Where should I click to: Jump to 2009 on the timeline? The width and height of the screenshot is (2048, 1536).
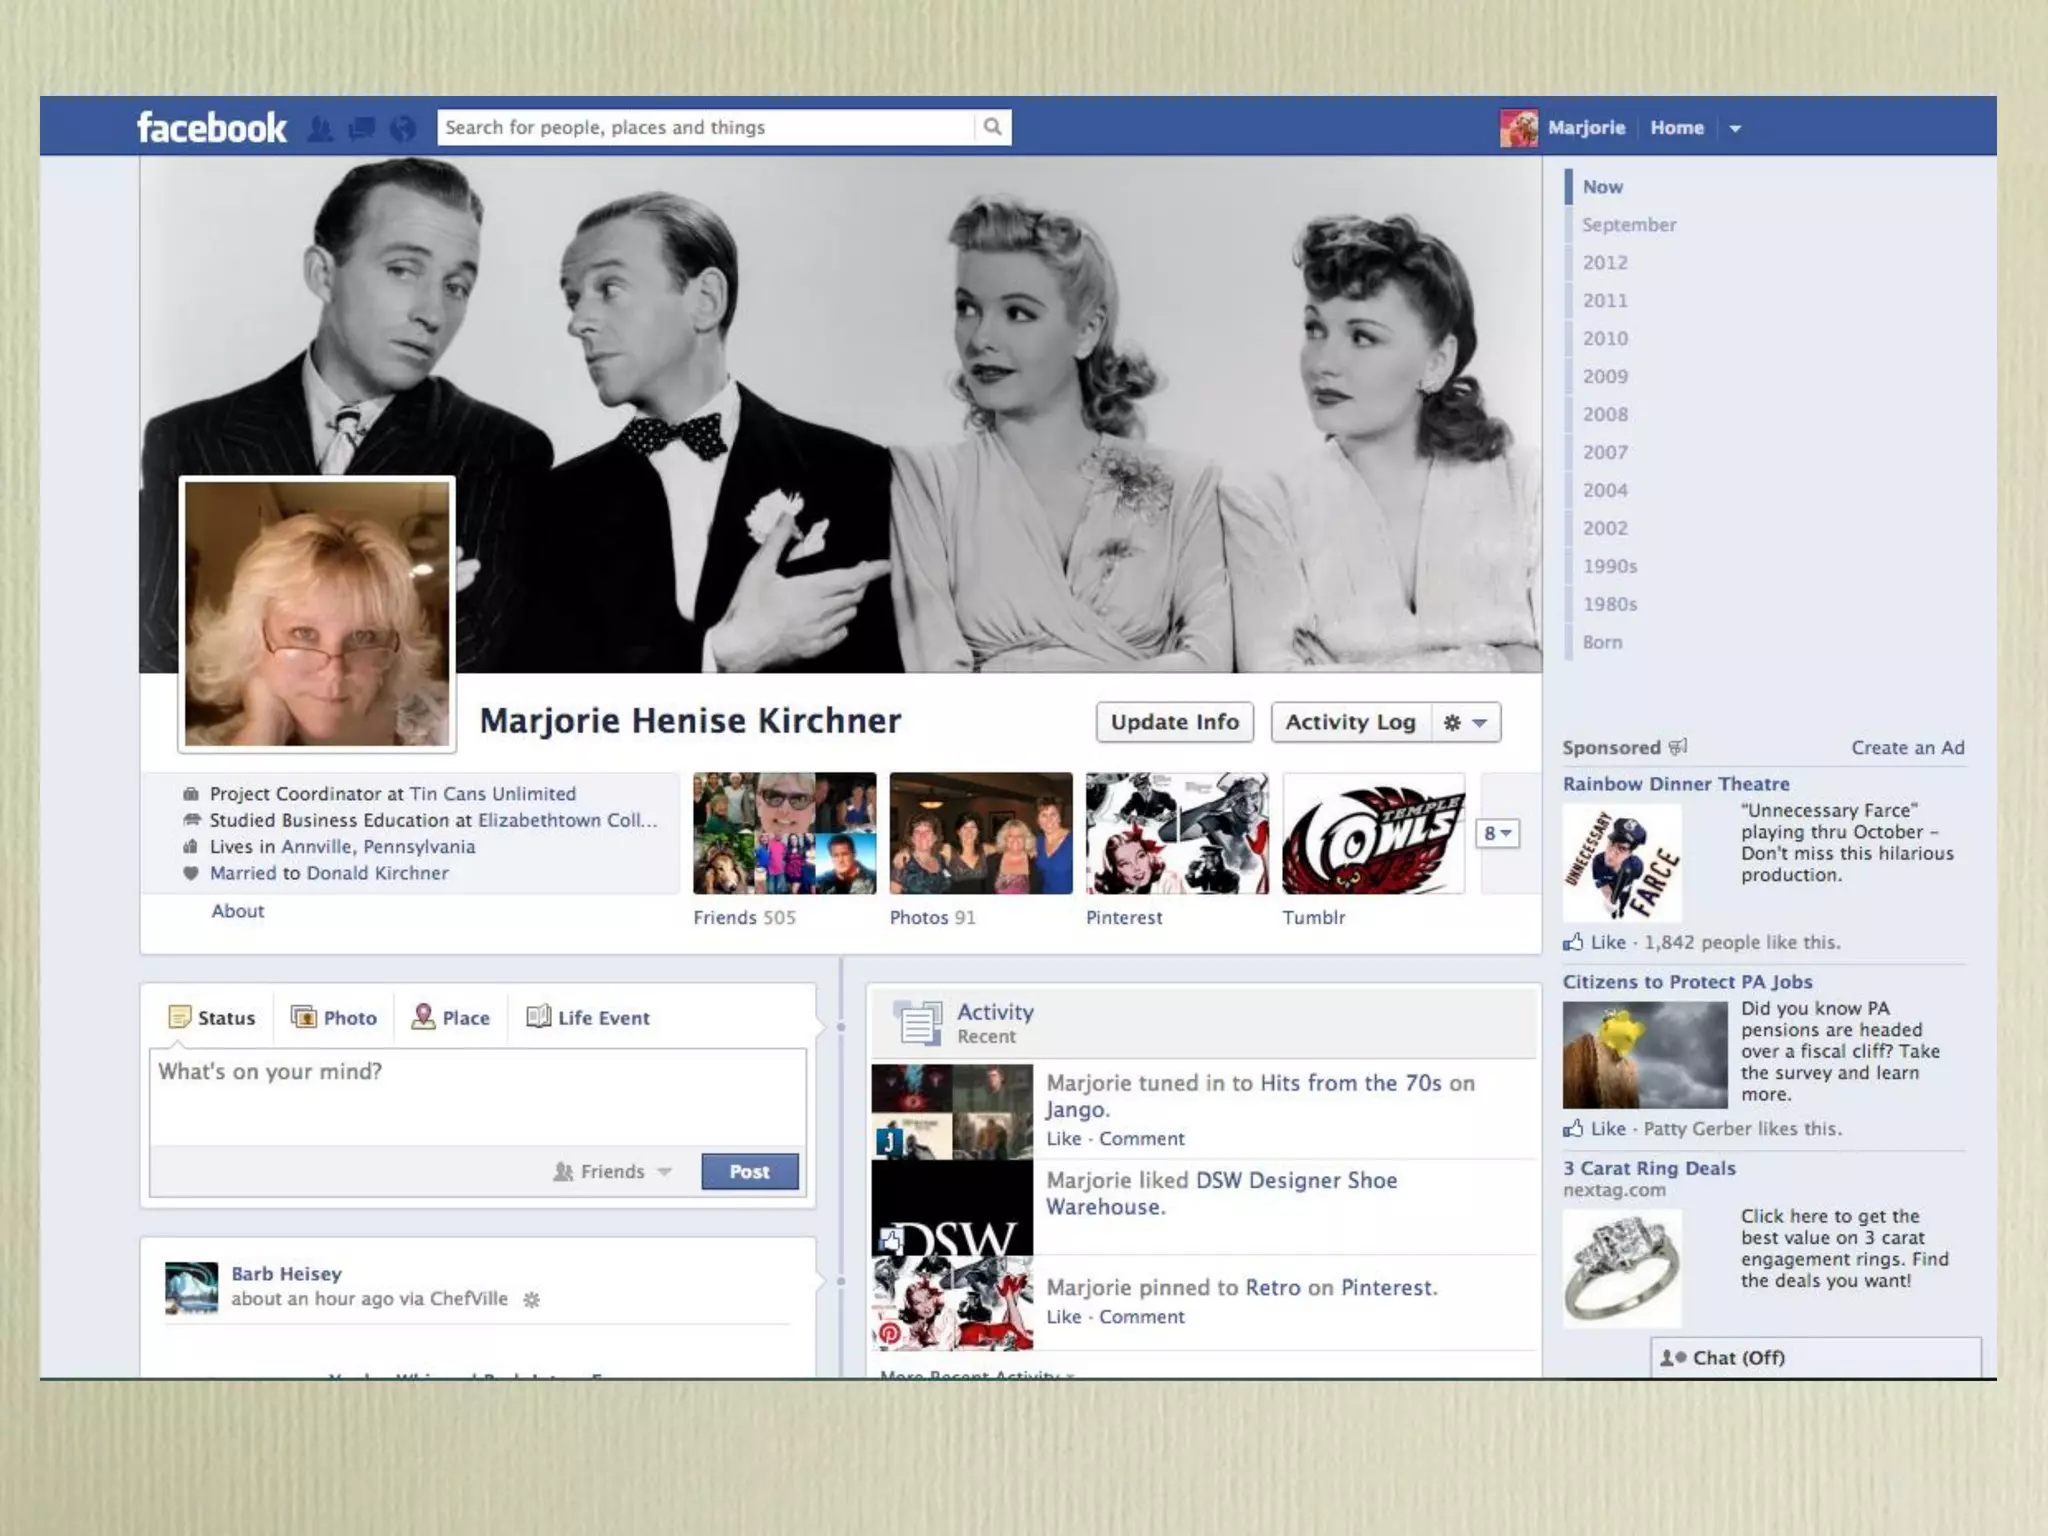[1605, 376]
